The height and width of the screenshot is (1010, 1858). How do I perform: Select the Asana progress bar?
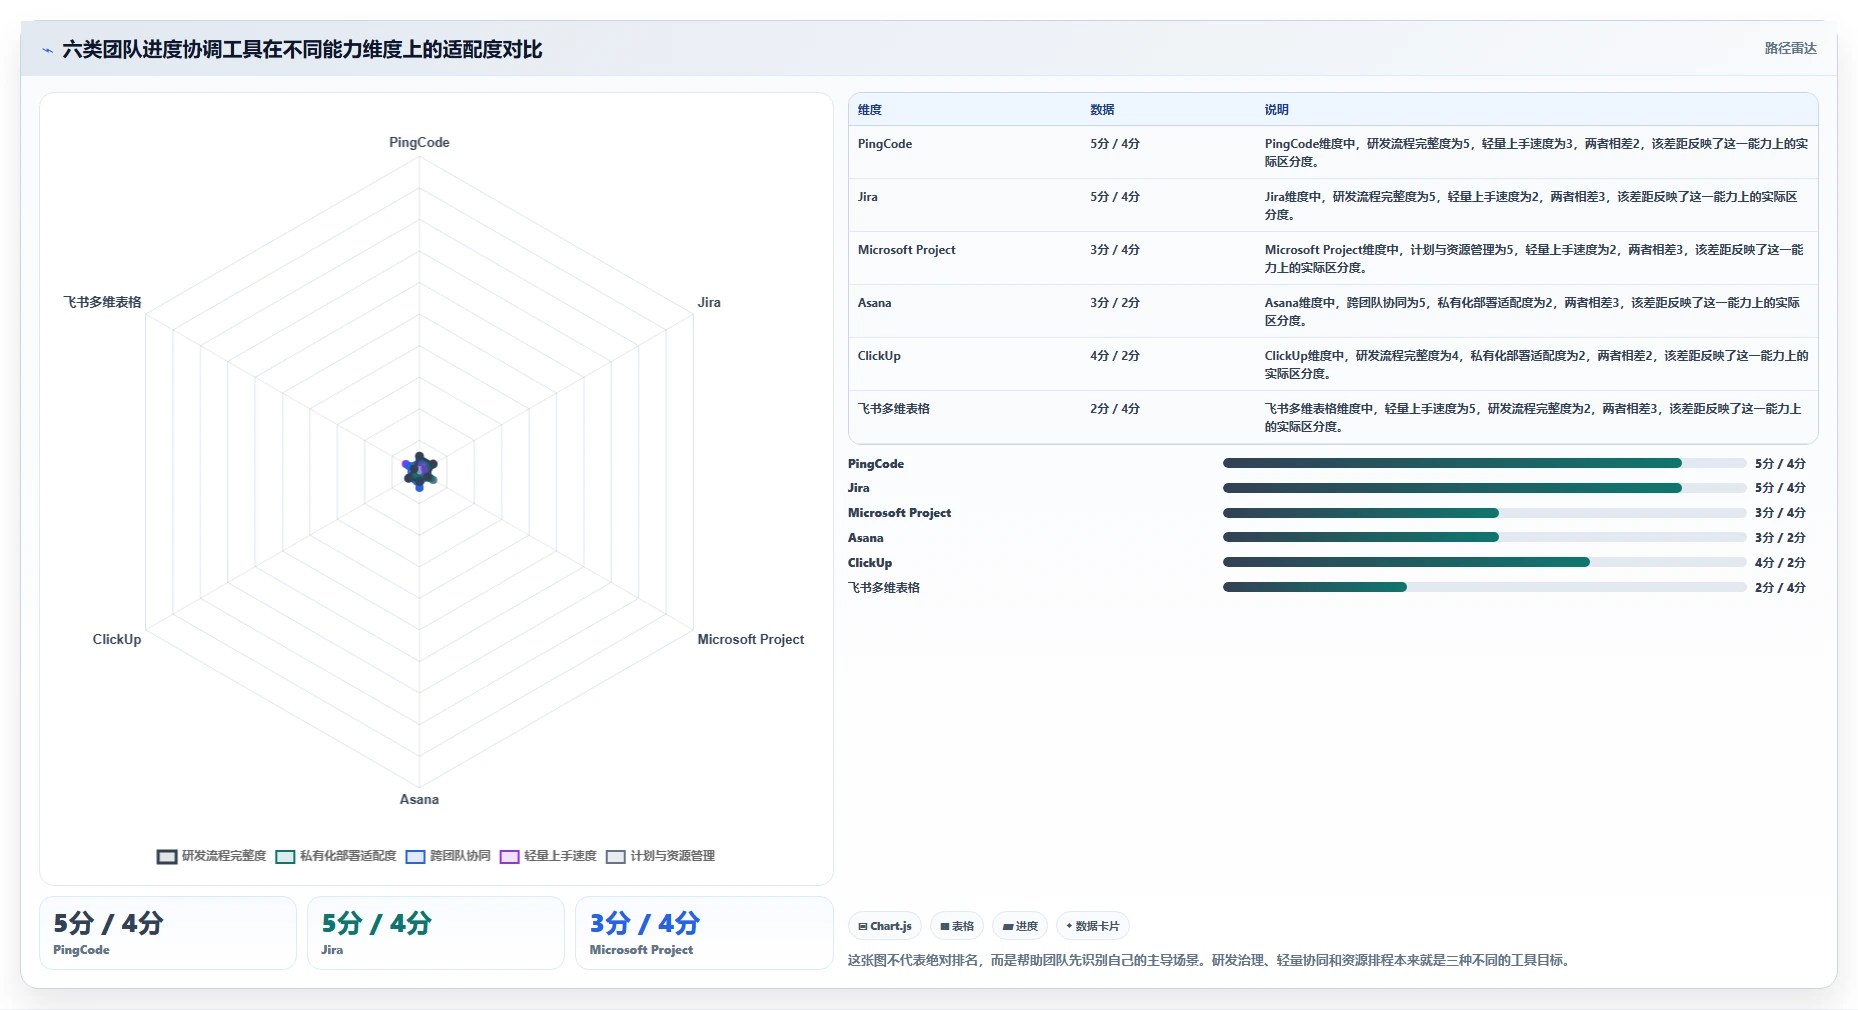pyautogui.click(x=1484, y=537)
